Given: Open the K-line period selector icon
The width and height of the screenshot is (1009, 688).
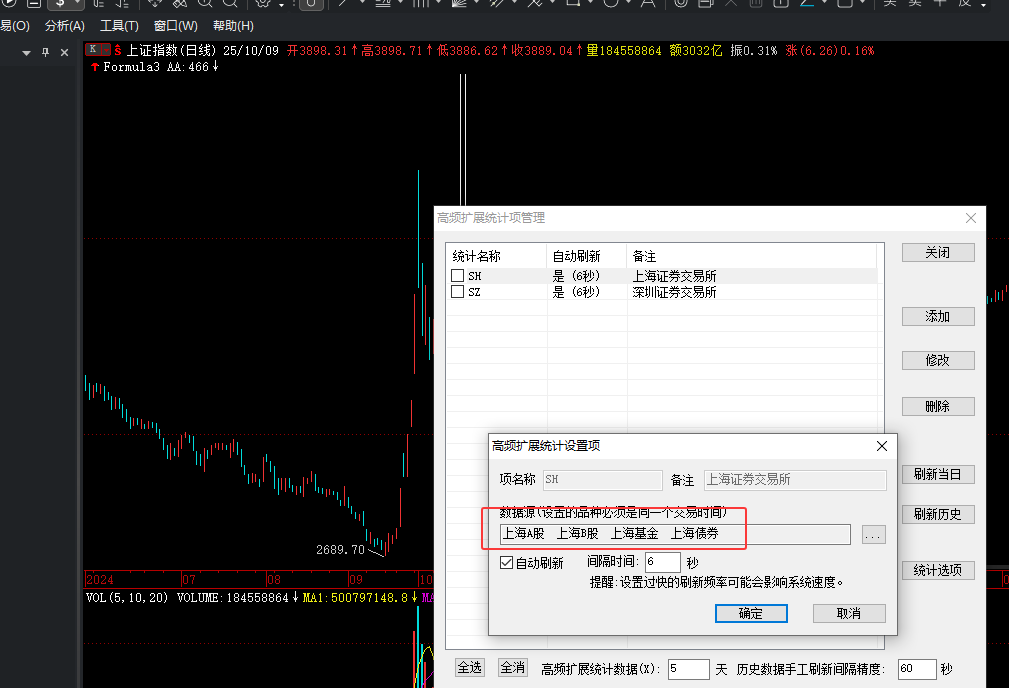Looking at the screenshot, I should tap(98, 50).
